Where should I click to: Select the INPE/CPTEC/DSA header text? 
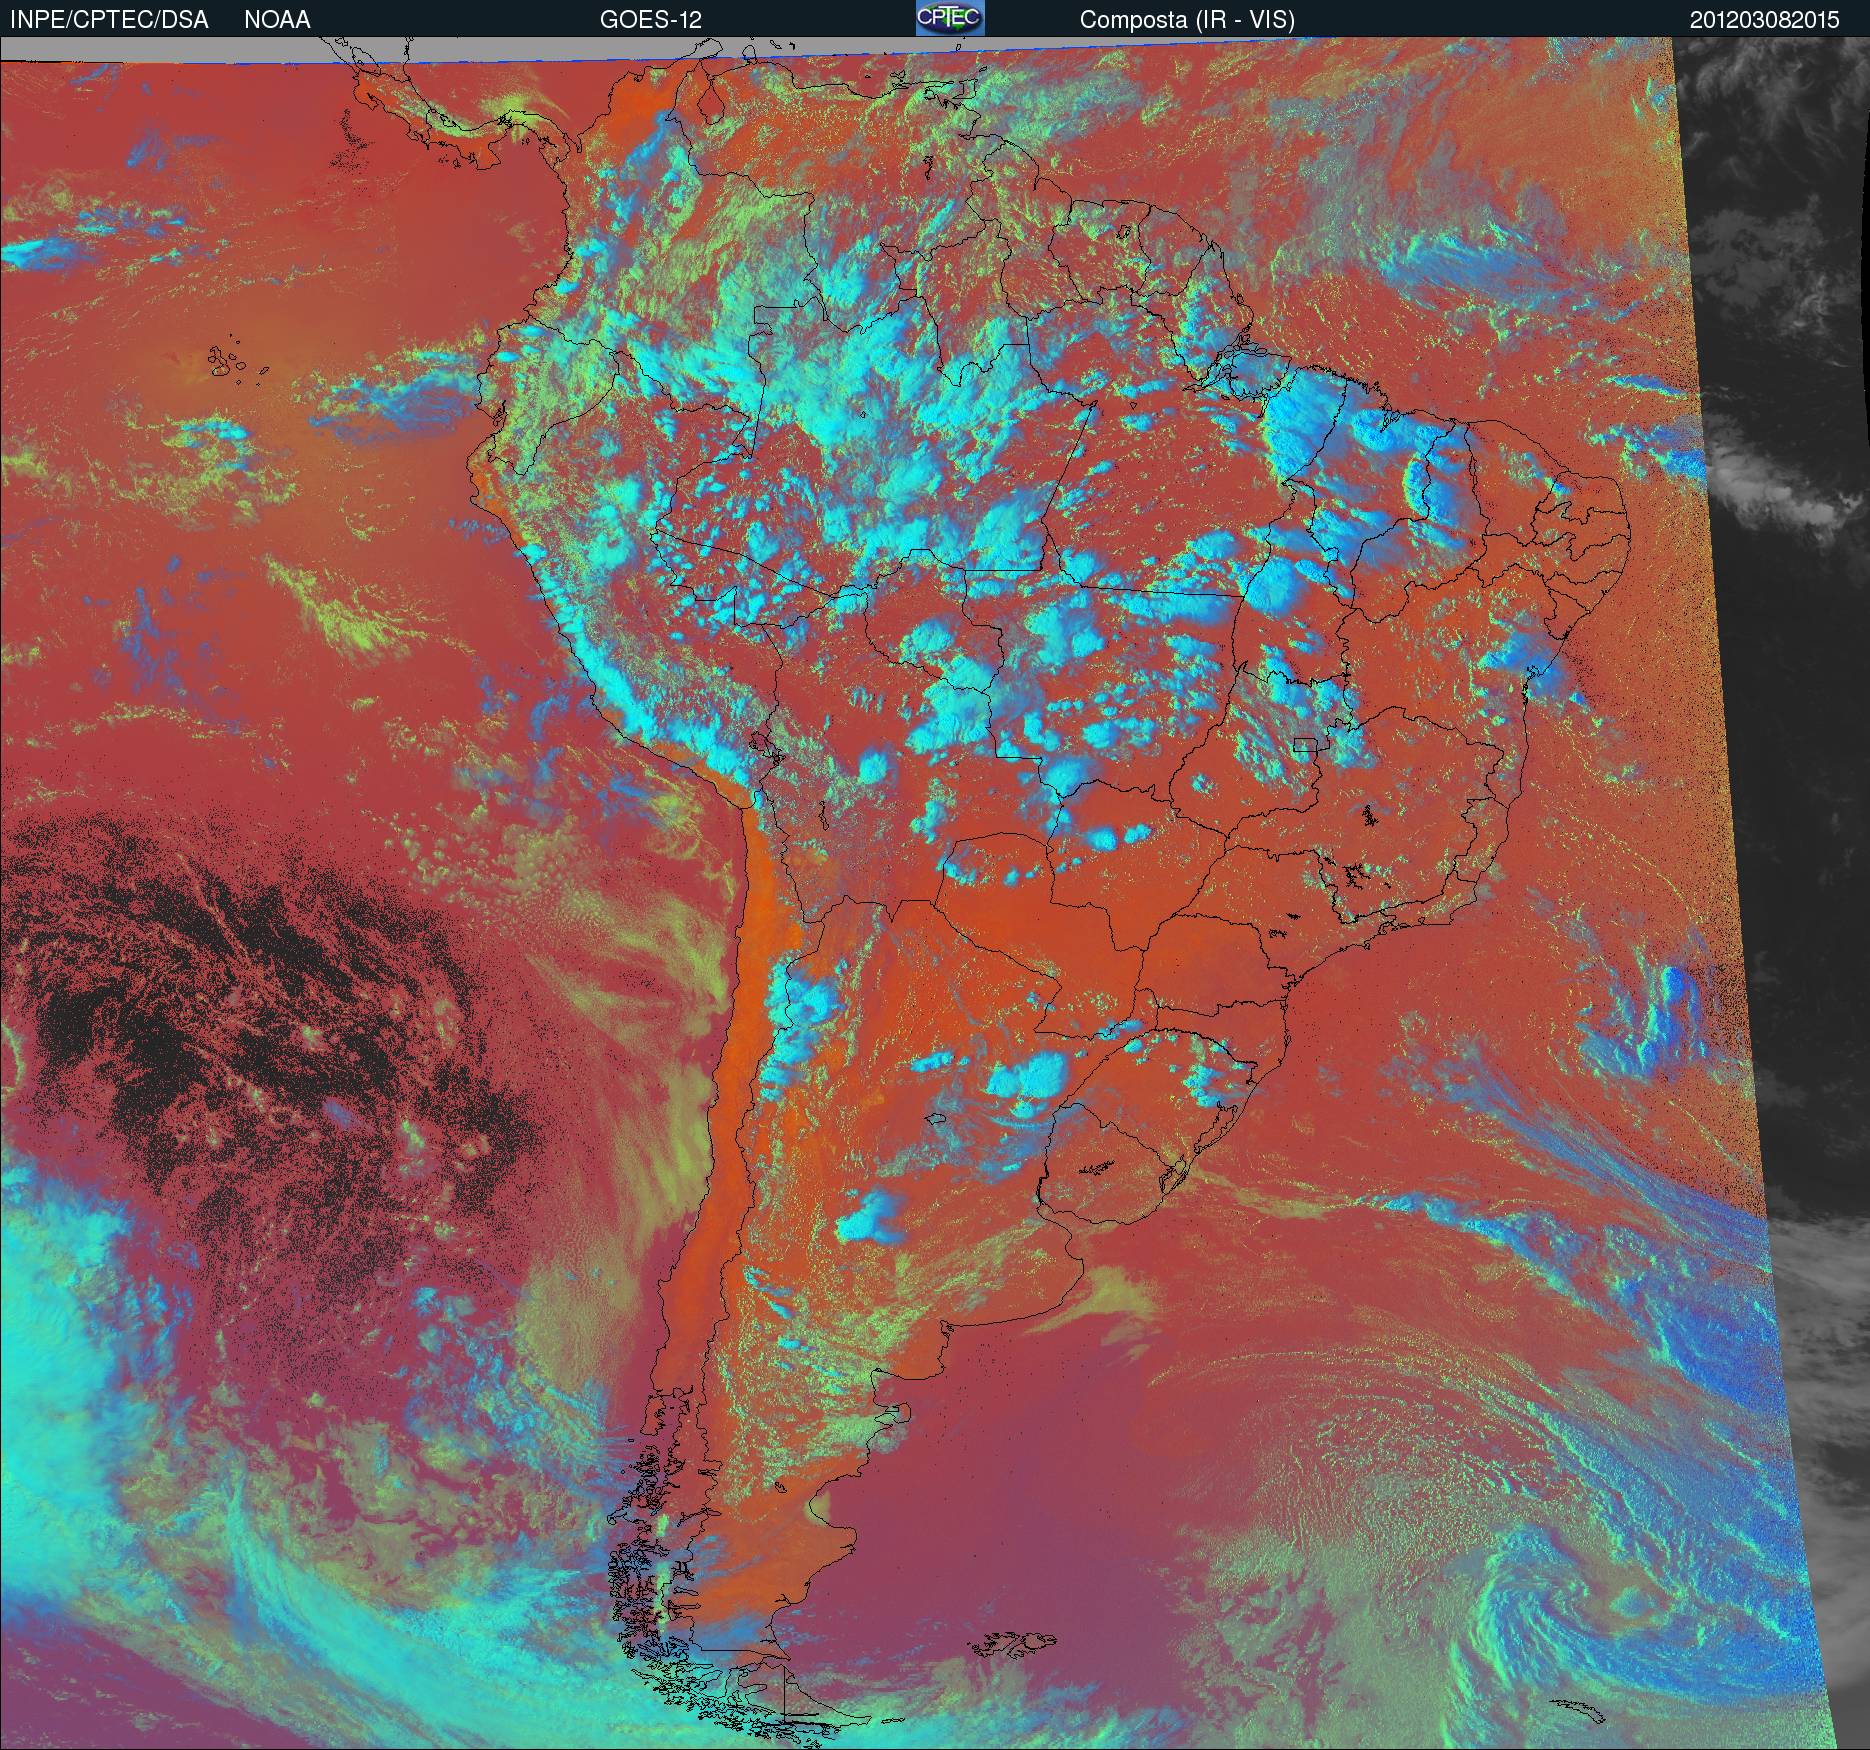(109, 20)
